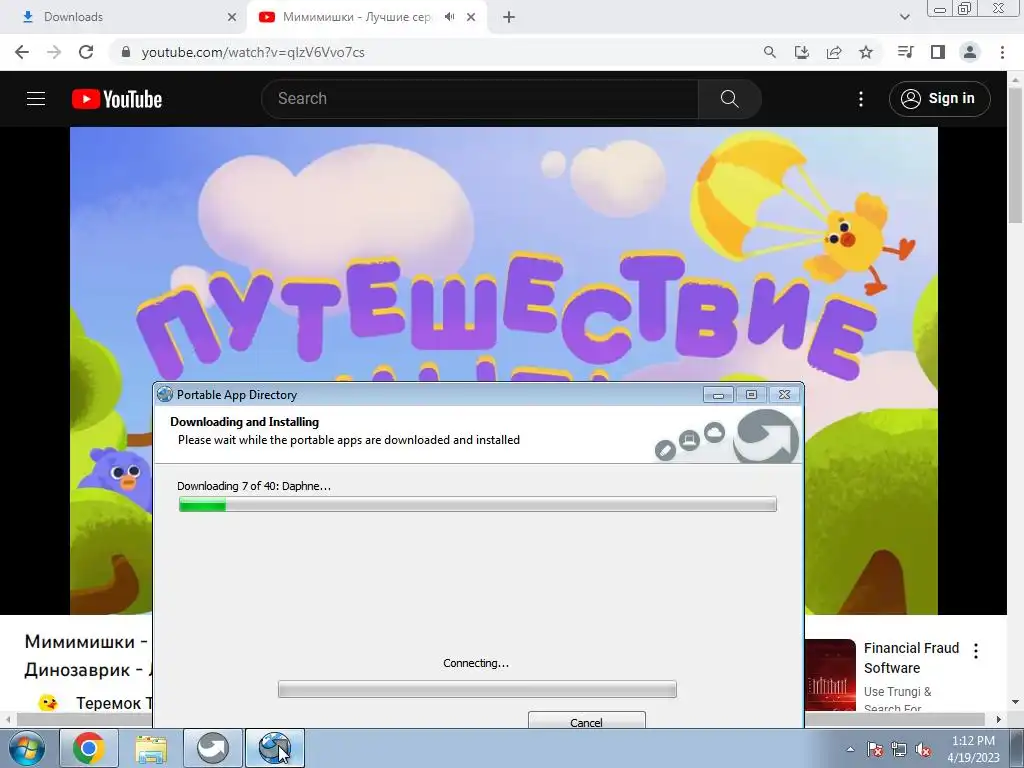The width and height of the screenshot is (1024, 768).
Task: Toggle the Chrome side panel icon
Action: 938,52
